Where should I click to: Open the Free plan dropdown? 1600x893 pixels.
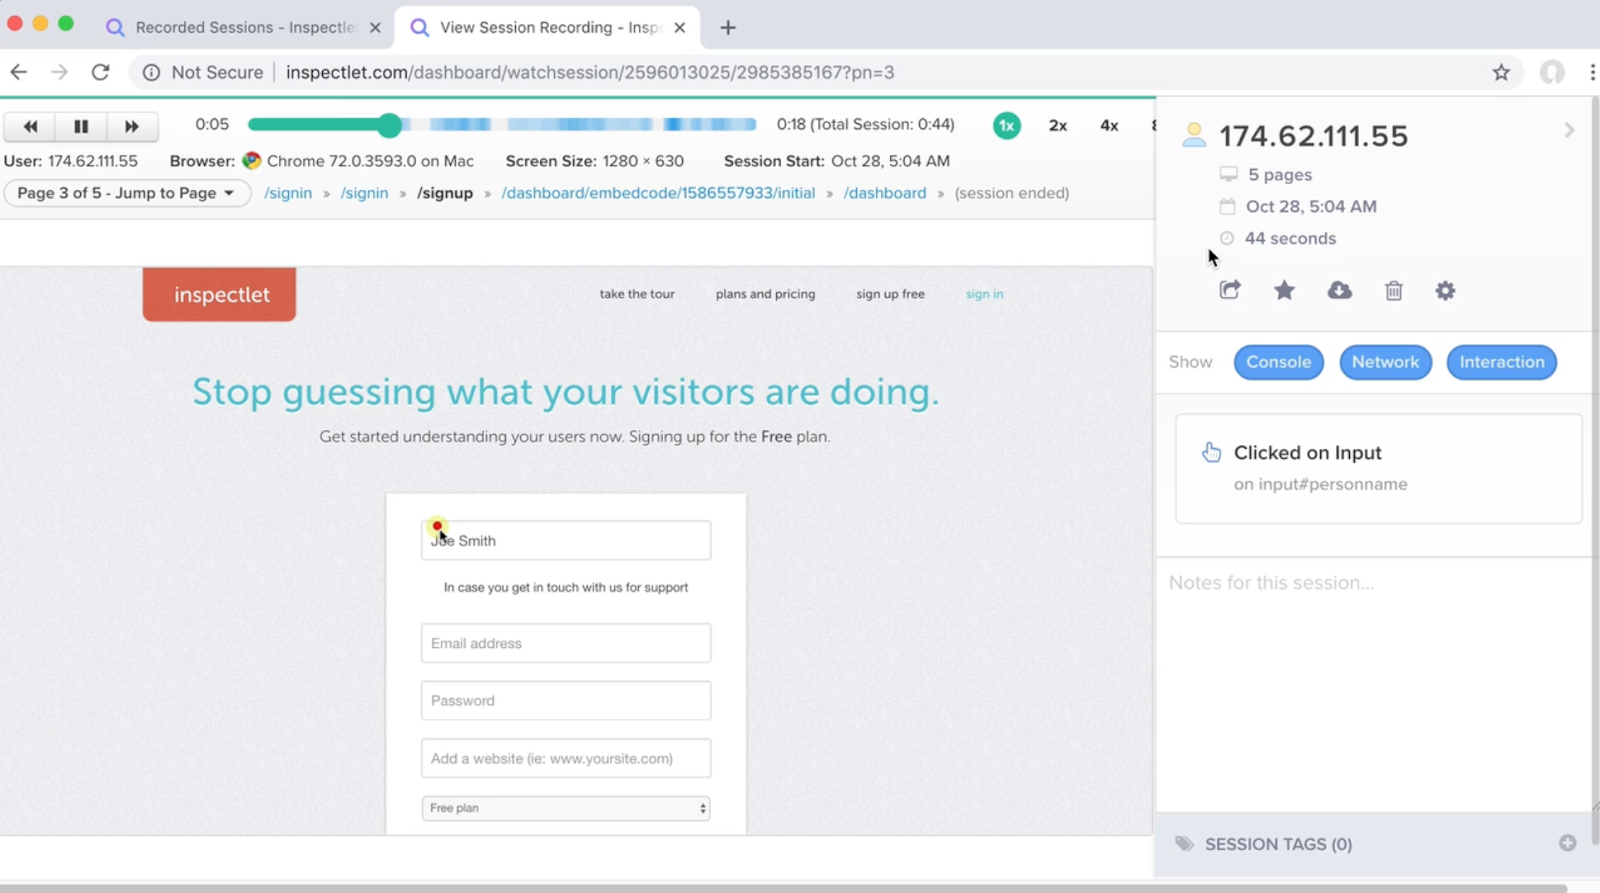coord(566,808)
